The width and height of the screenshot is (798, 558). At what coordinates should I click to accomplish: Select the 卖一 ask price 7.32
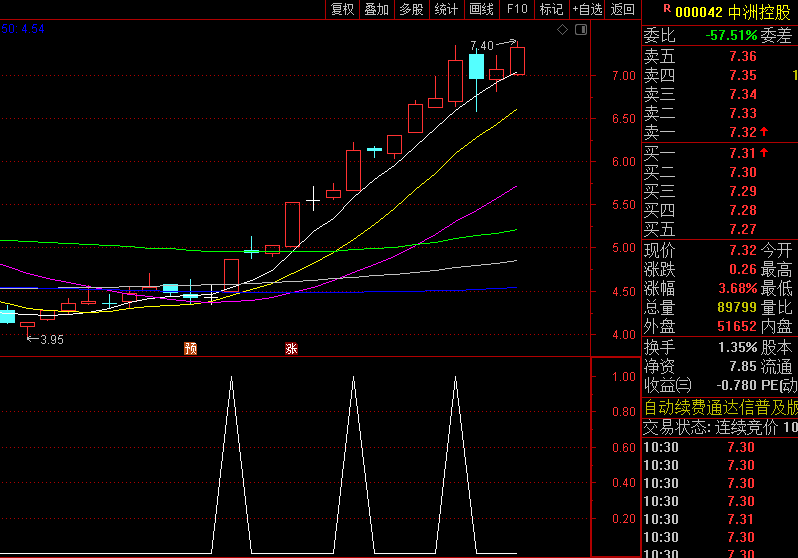[x=742, y=132]
